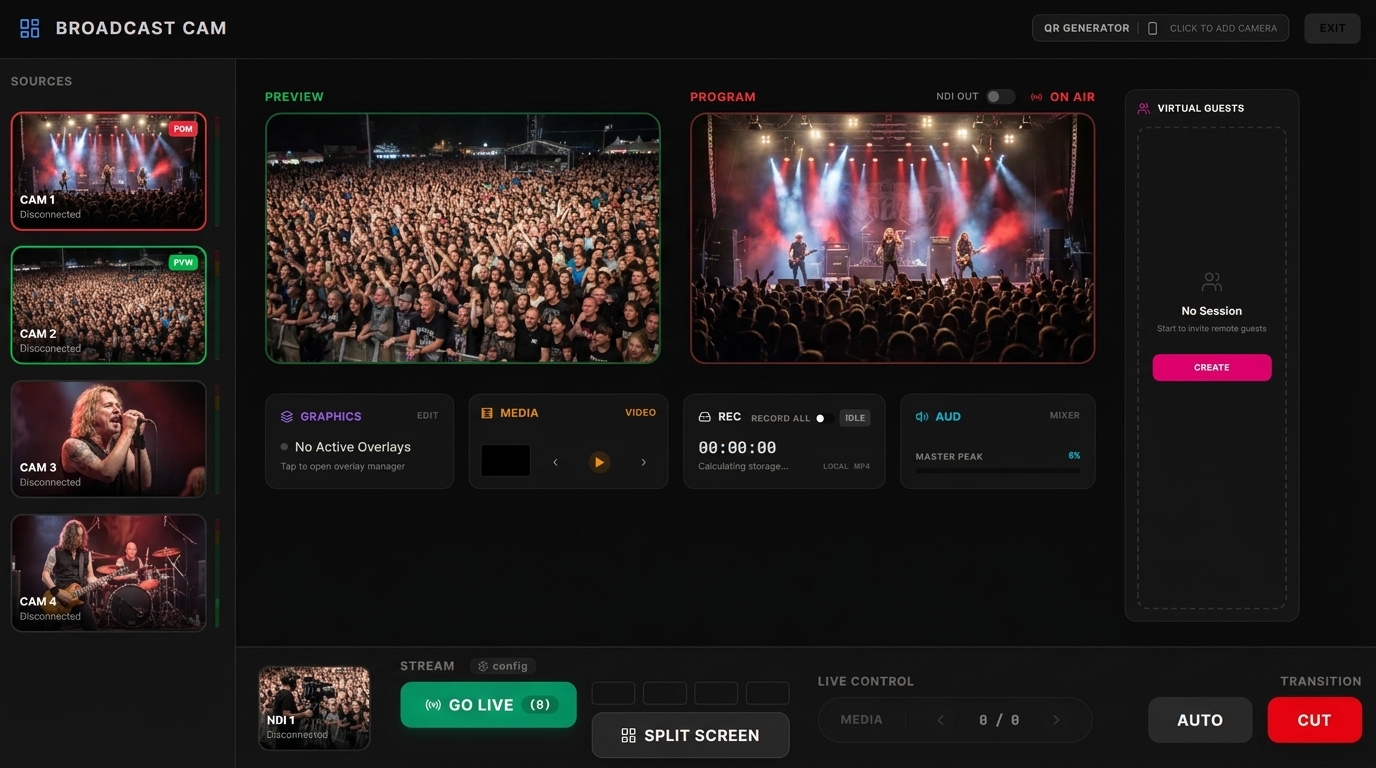Click the No Session guests icon
This screenshot has width=1376, height=768.
[x=1212, y=282]
